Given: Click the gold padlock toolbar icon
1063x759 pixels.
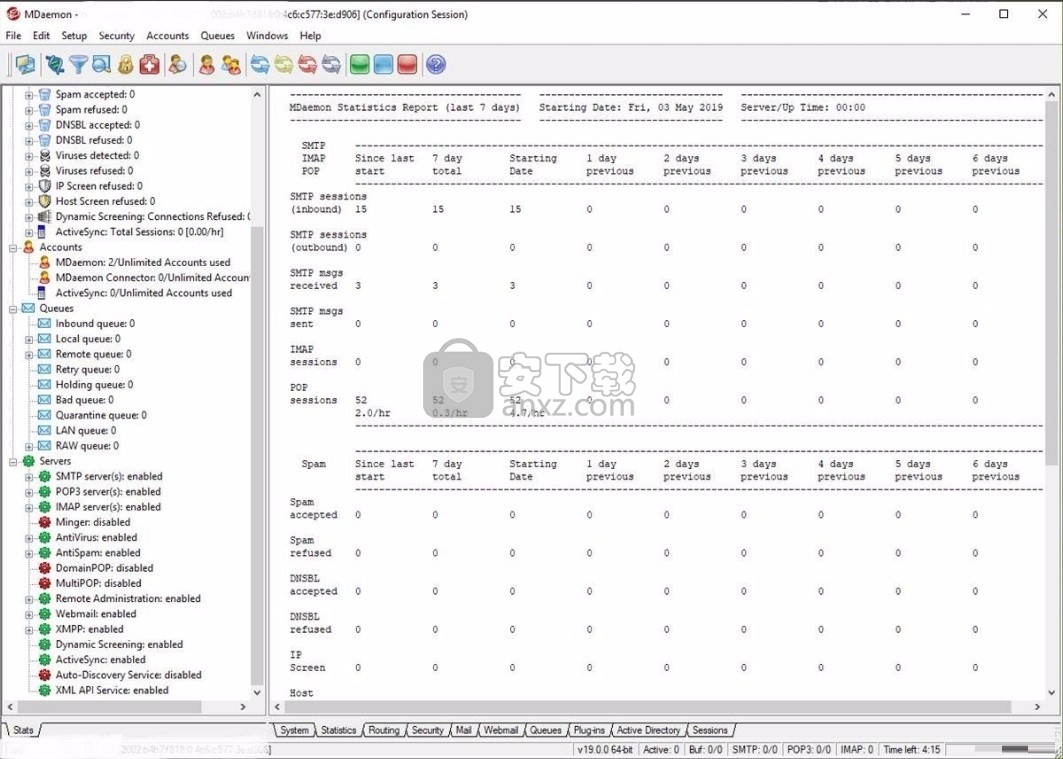Looking at the screenshot, I should click(x=125, y=64).
